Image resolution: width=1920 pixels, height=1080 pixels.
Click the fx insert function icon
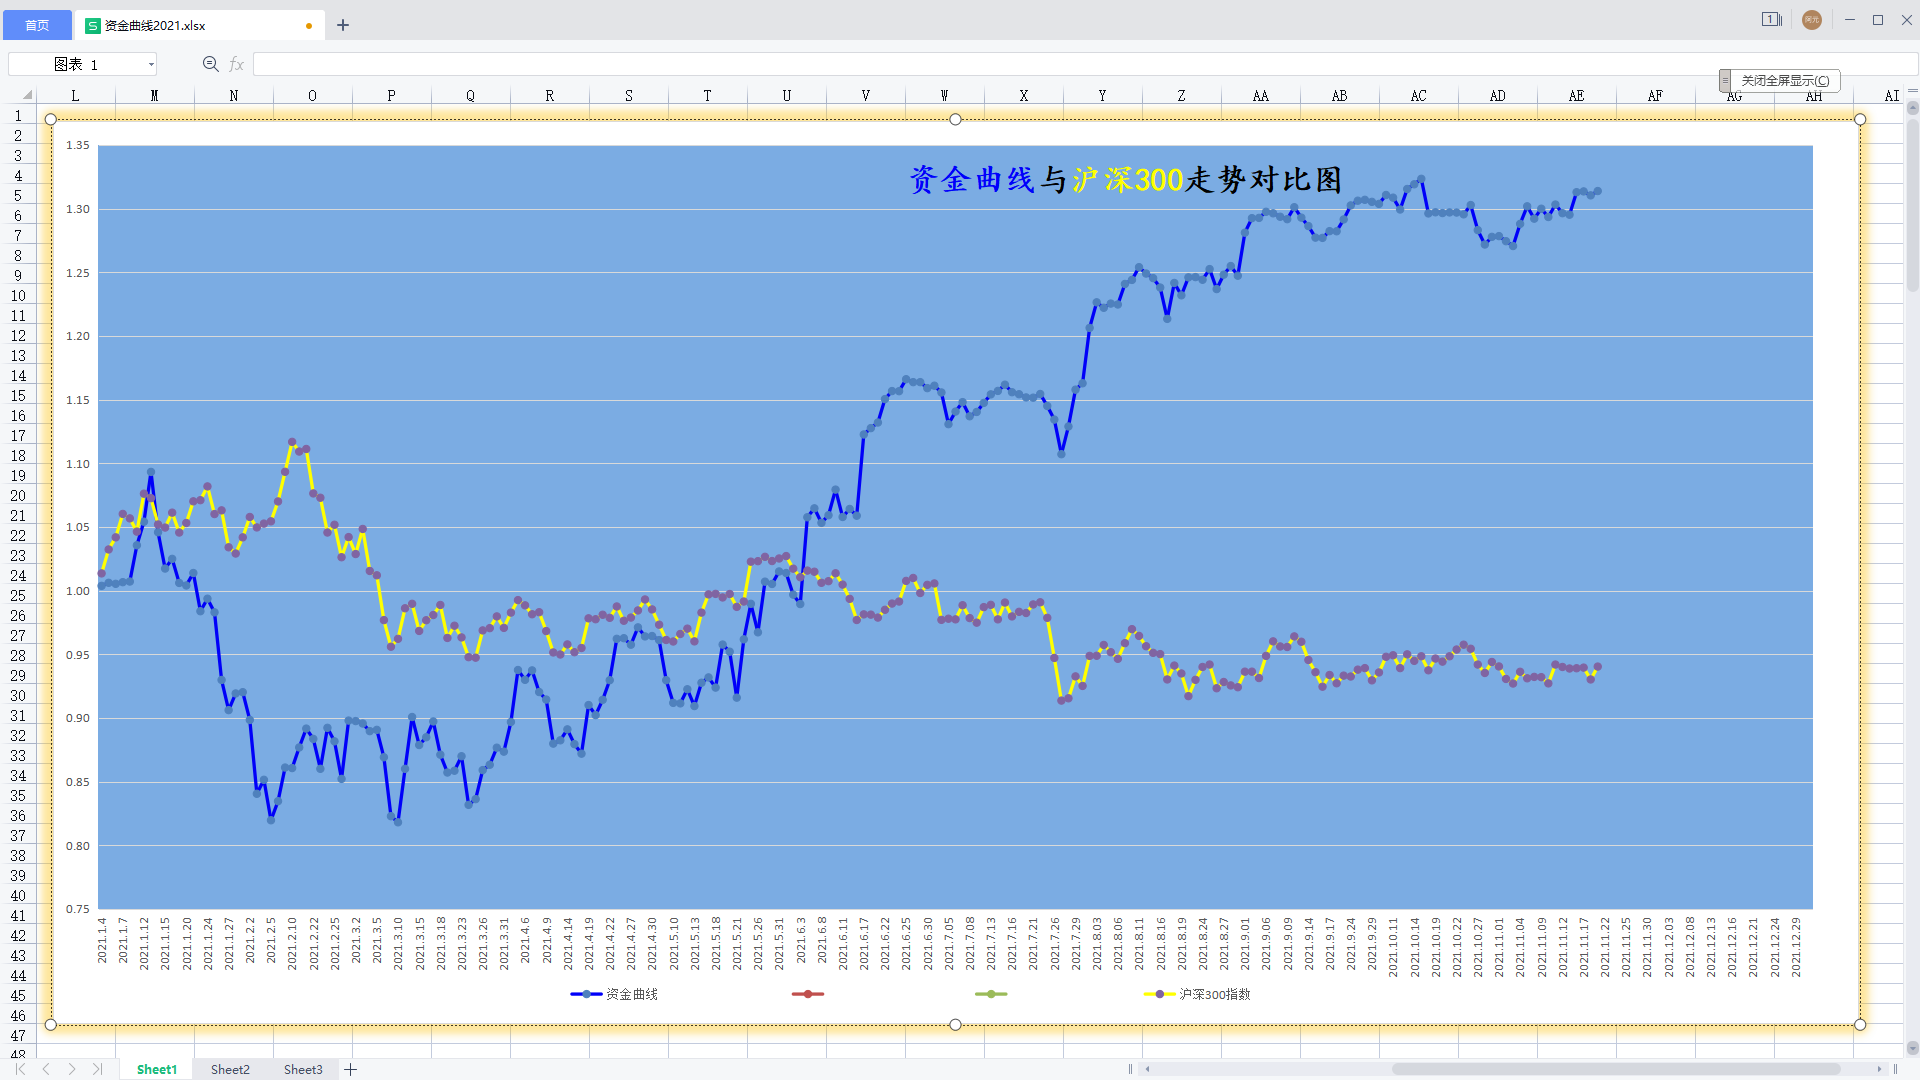[236, 64]
